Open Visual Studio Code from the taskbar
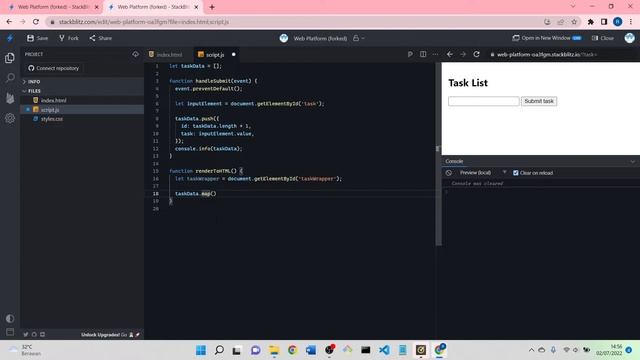The image size is (640, 360). [x=384, y=350]
